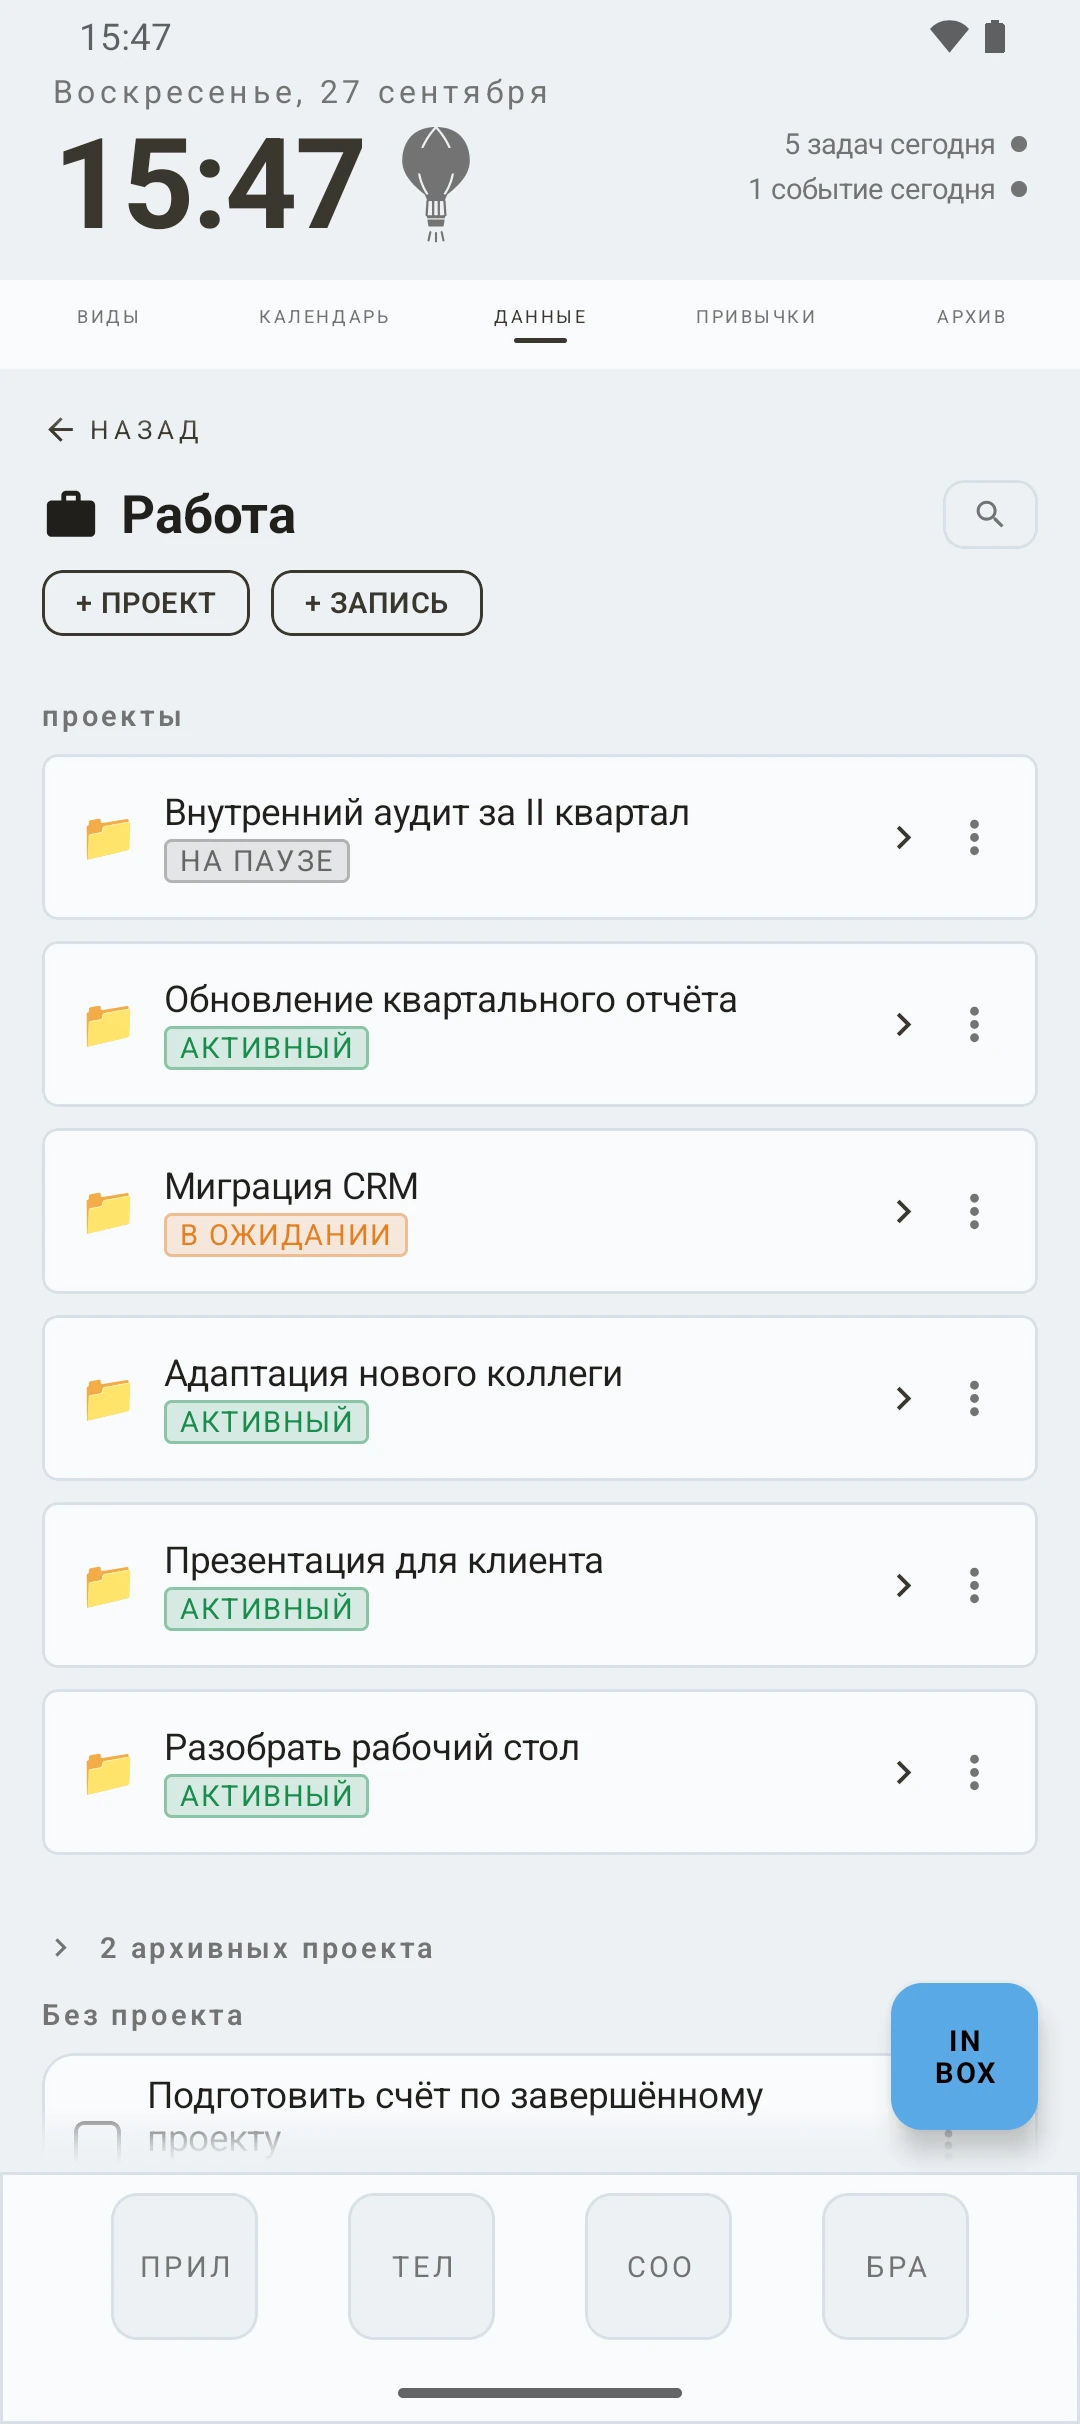The height and width of the screenshot is (2424, 1080).
Task: Click folder icon of Презентация для клиента
Action: click(x=108, y=1586)
